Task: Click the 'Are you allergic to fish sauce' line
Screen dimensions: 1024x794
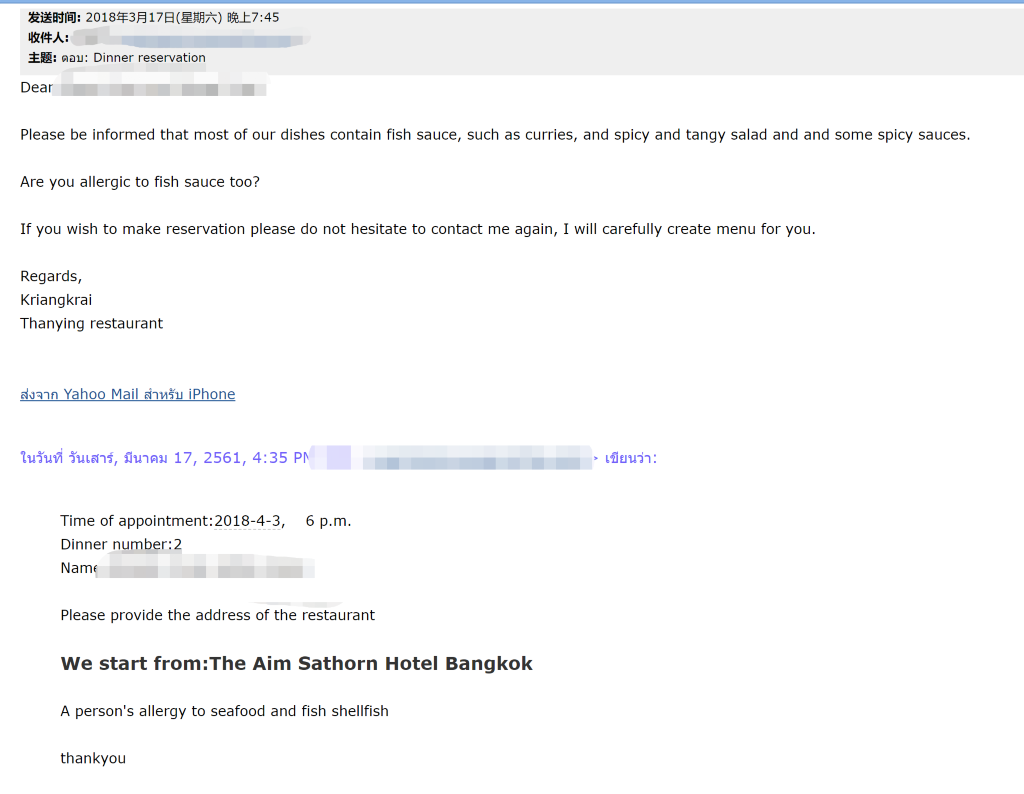Action: click(x=140, y=182)
